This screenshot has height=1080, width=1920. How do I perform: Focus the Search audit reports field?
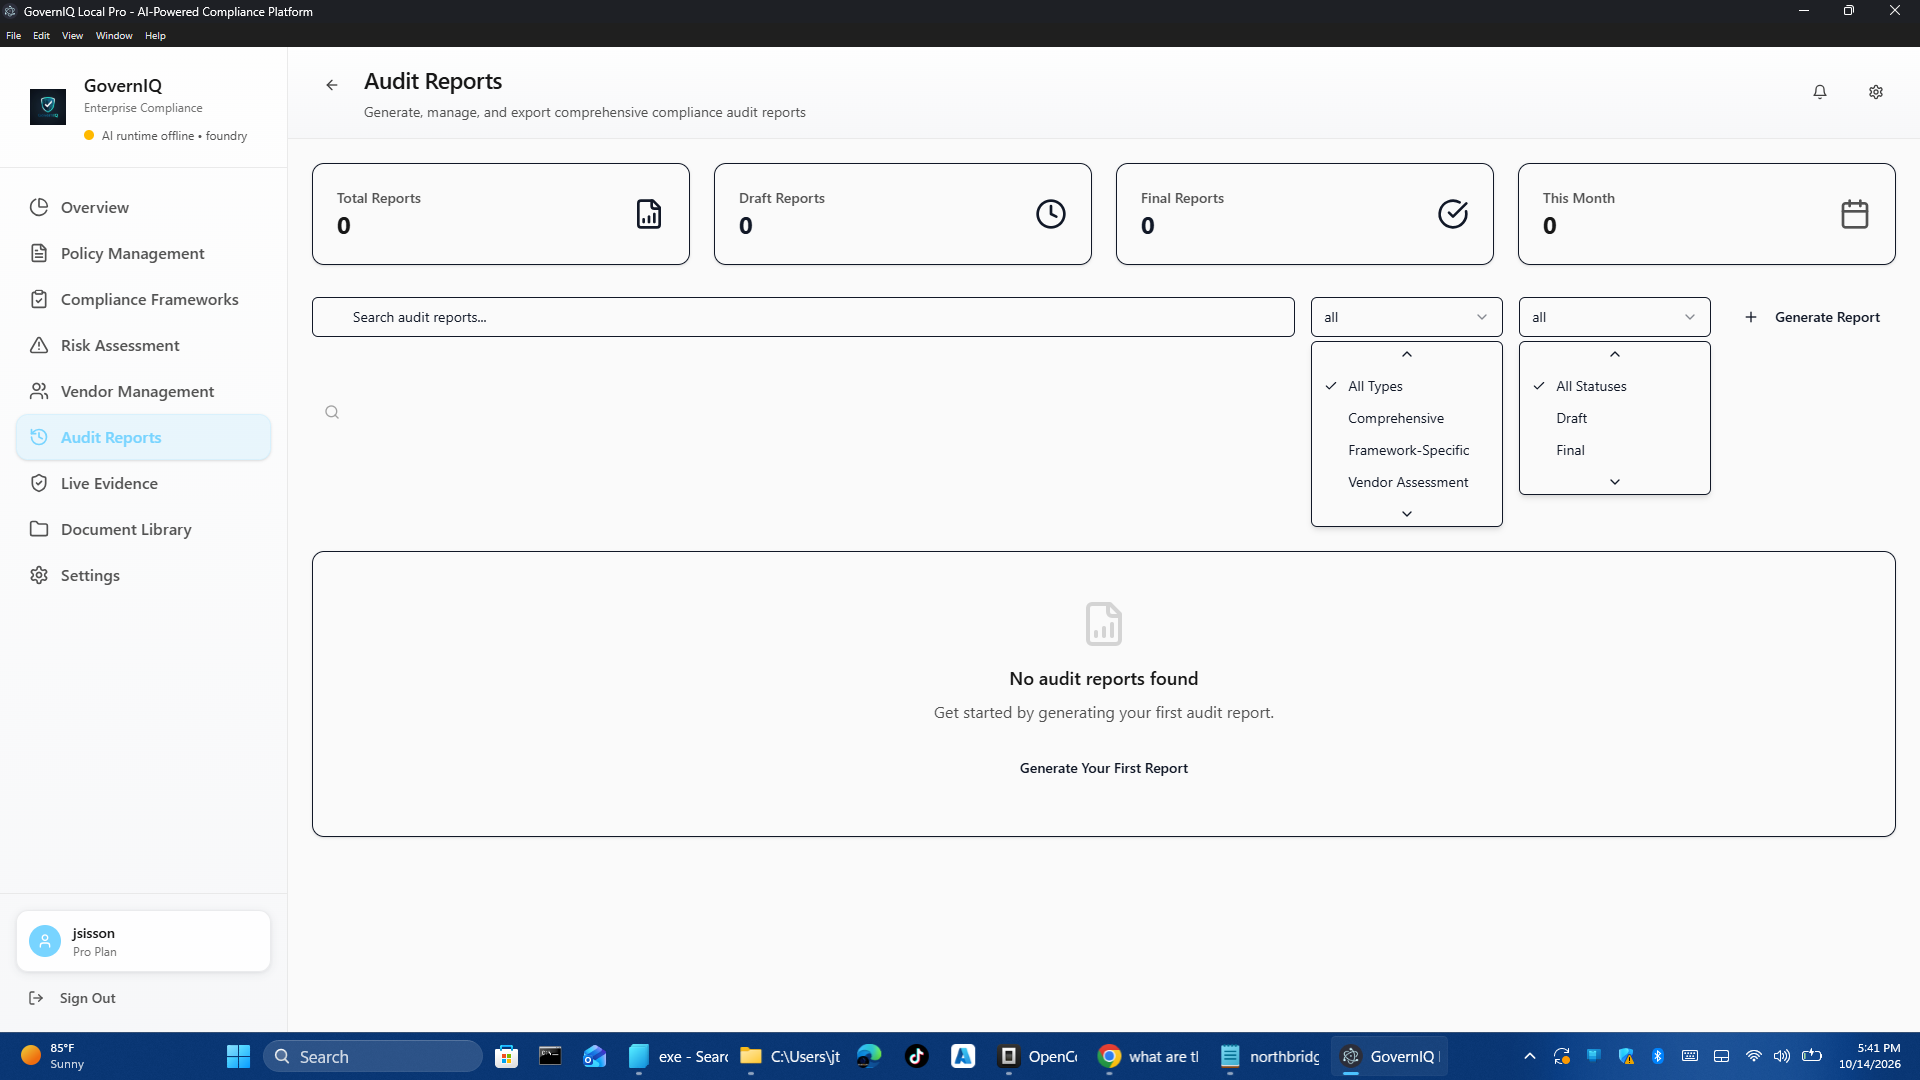point(803,317)
